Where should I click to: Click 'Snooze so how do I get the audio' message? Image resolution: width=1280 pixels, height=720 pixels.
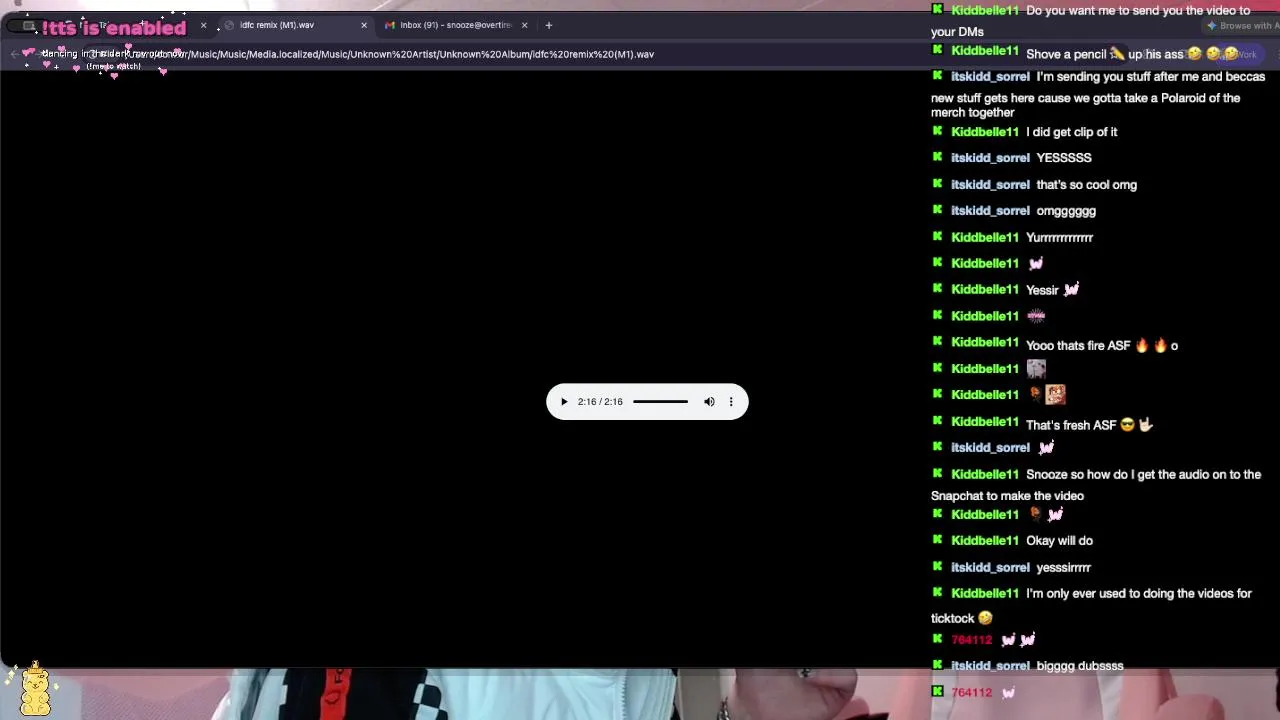point(1096,485)
